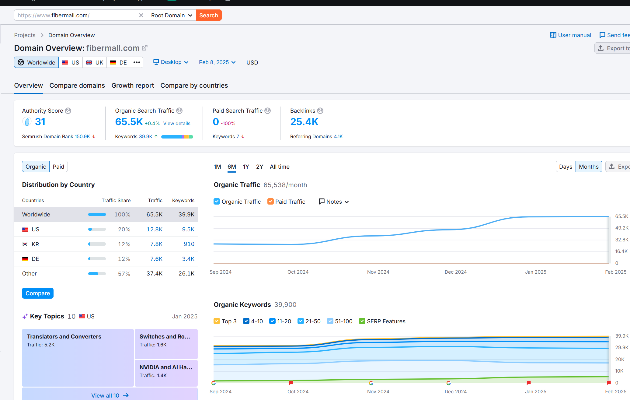Viewport: 630px width, 400px height.
Task: Click the US flag in Key Topics
Action: pyautogui.click(x=82, y=316)
